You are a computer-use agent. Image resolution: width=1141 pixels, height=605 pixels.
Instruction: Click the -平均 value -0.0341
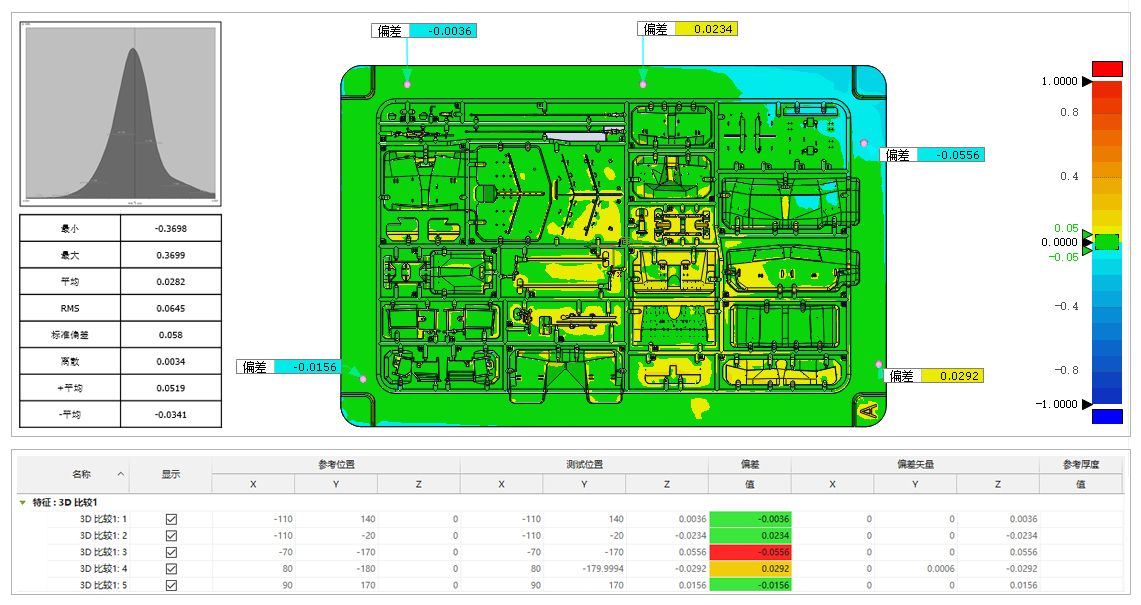[x=171, y=414]
